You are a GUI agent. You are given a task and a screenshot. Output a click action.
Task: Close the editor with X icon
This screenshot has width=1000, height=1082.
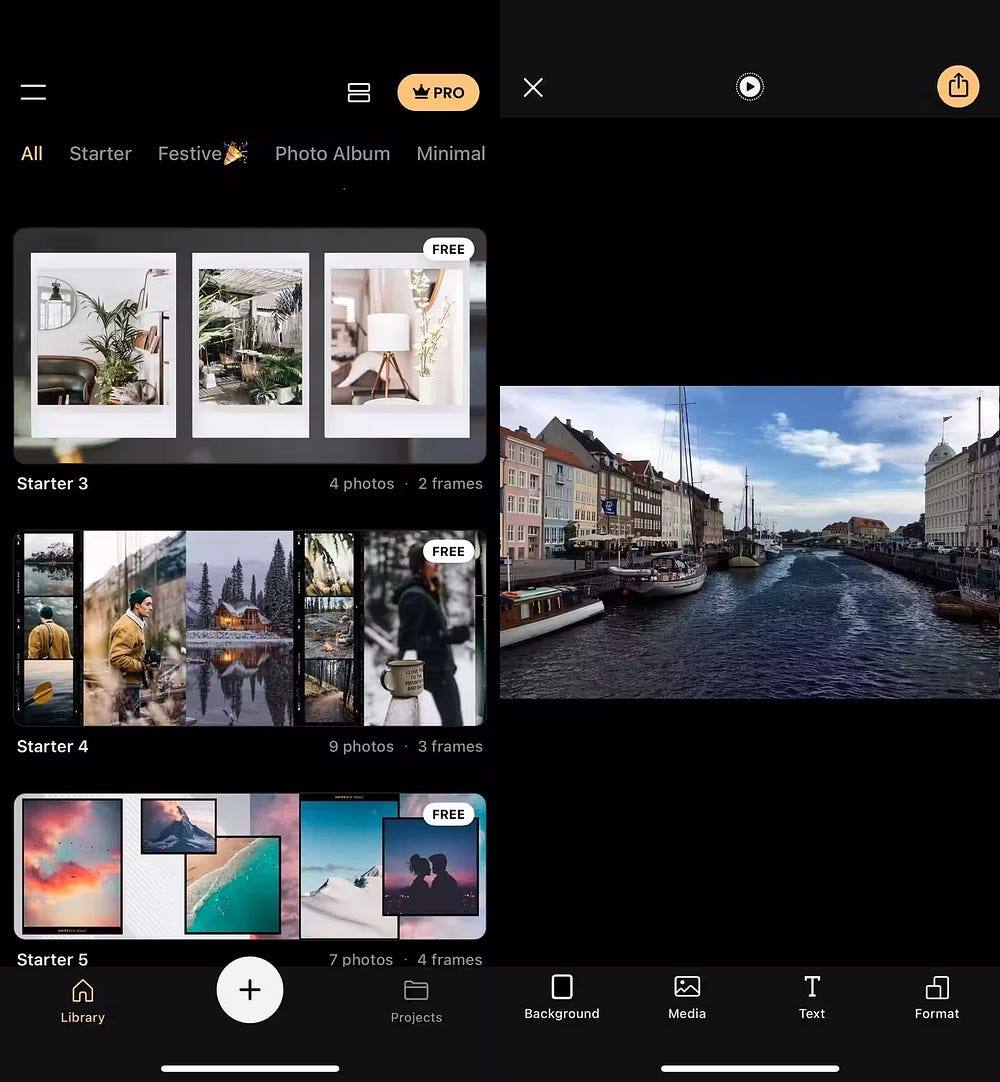533,88
